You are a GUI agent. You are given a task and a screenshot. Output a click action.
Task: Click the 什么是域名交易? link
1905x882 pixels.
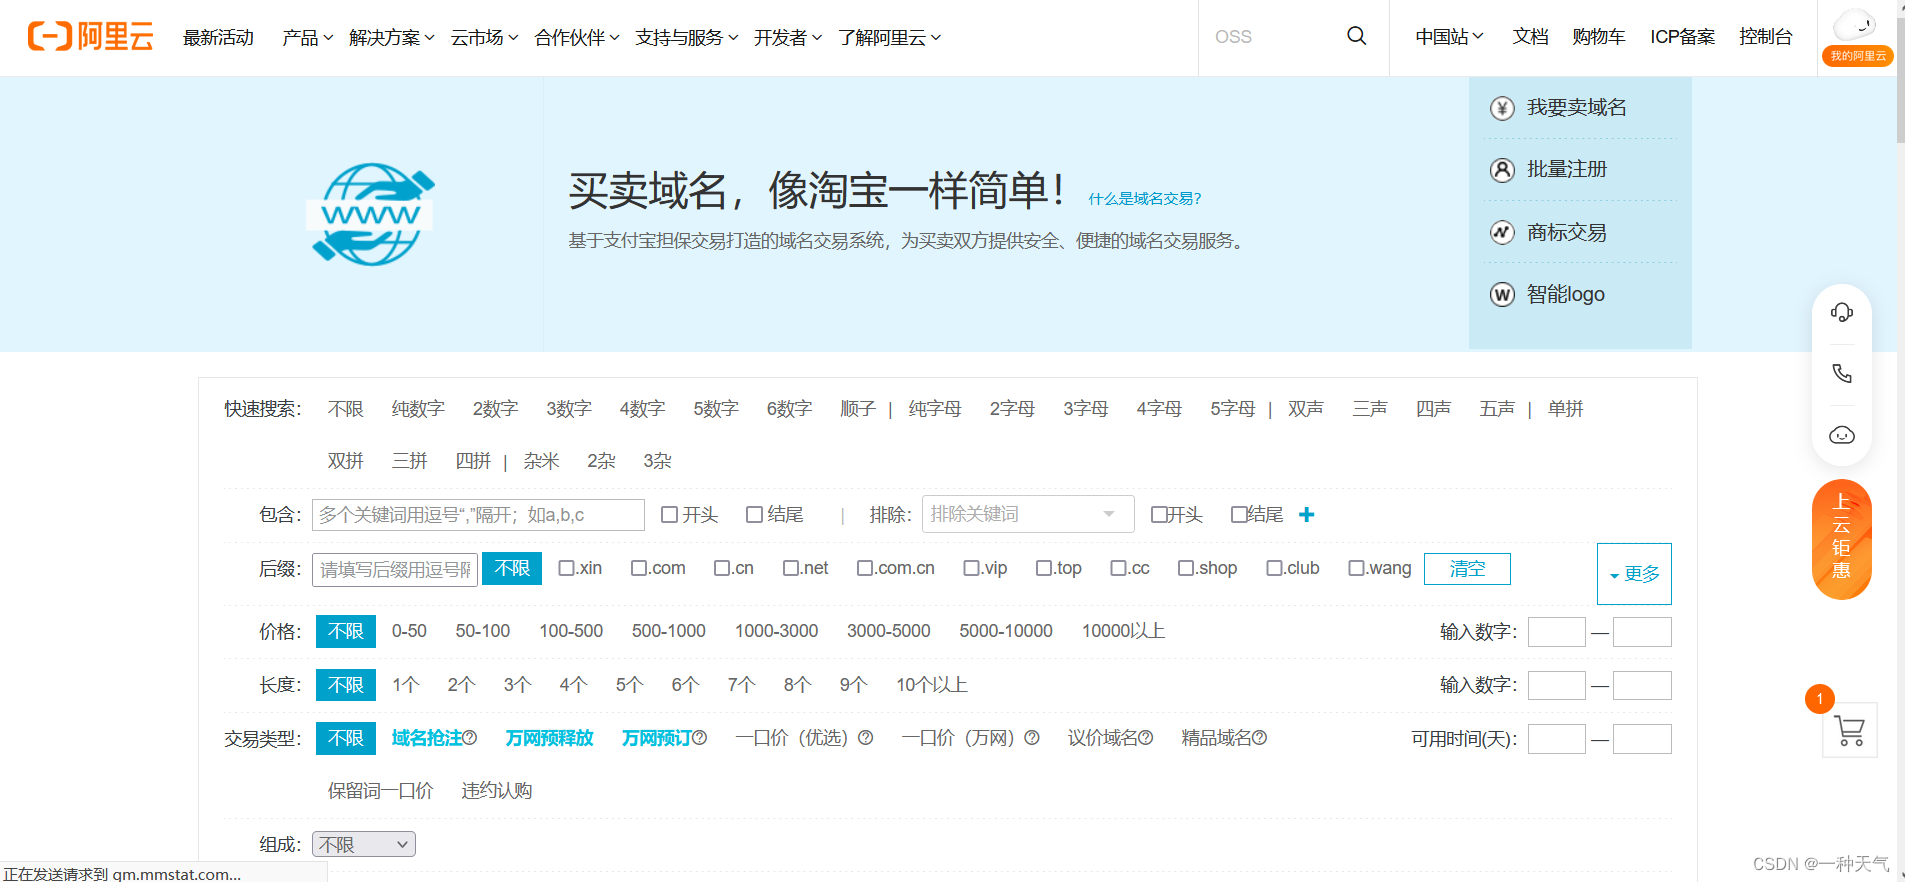[1145, 199]
